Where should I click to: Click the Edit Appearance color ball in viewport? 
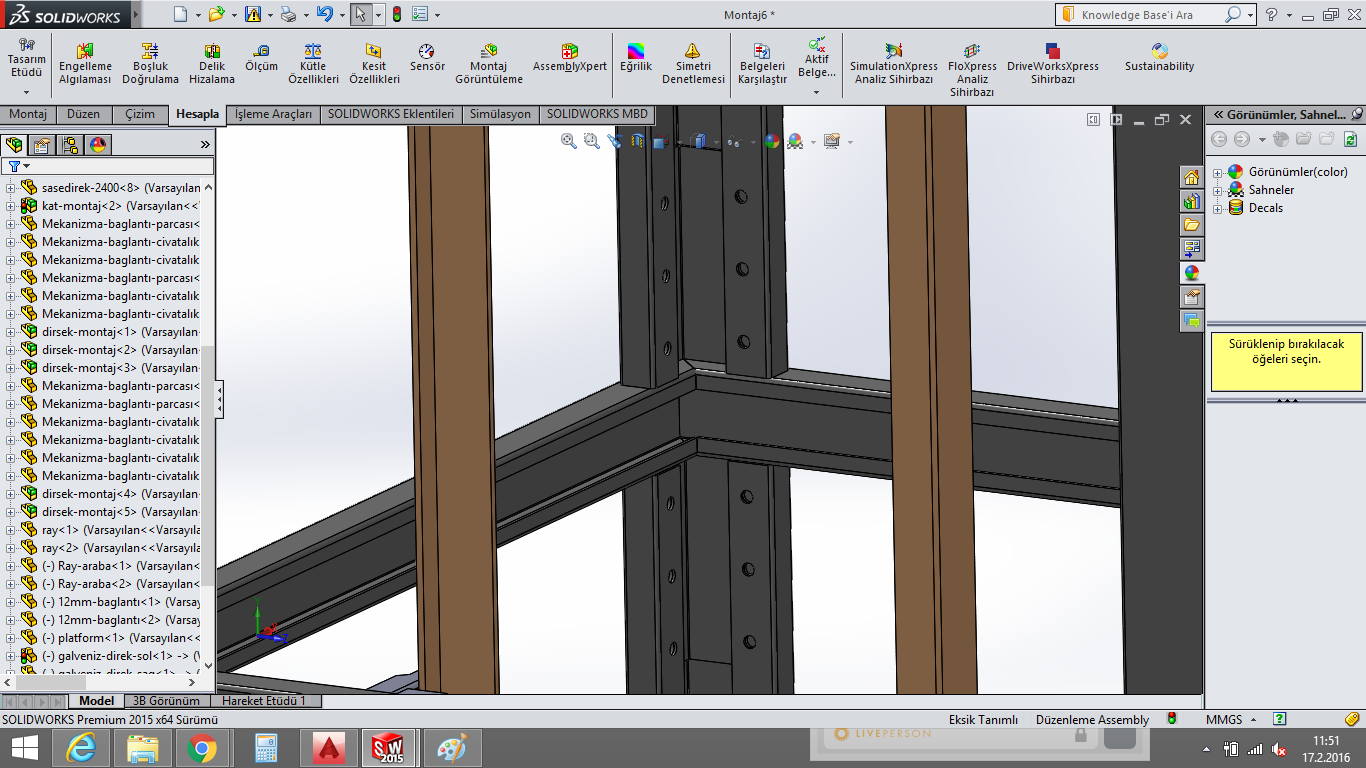pyautogui.click(x=771, y=142)
